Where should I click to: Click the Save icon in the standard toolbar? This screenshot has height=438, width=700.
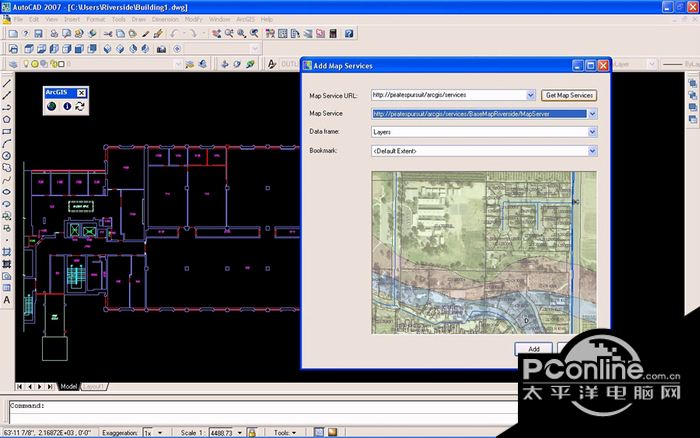click(38, 33)
